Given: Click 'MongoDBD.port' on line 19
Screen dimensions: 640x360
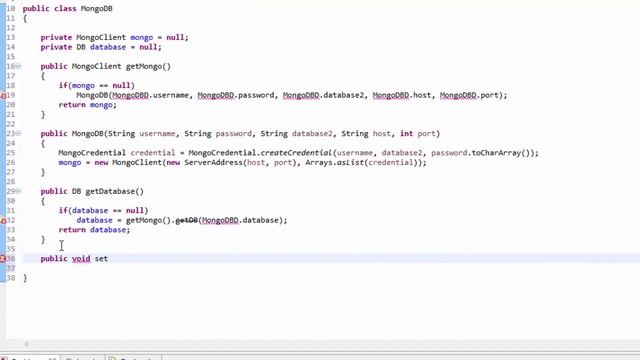Looking at the screenshot, I should point(469,95).
